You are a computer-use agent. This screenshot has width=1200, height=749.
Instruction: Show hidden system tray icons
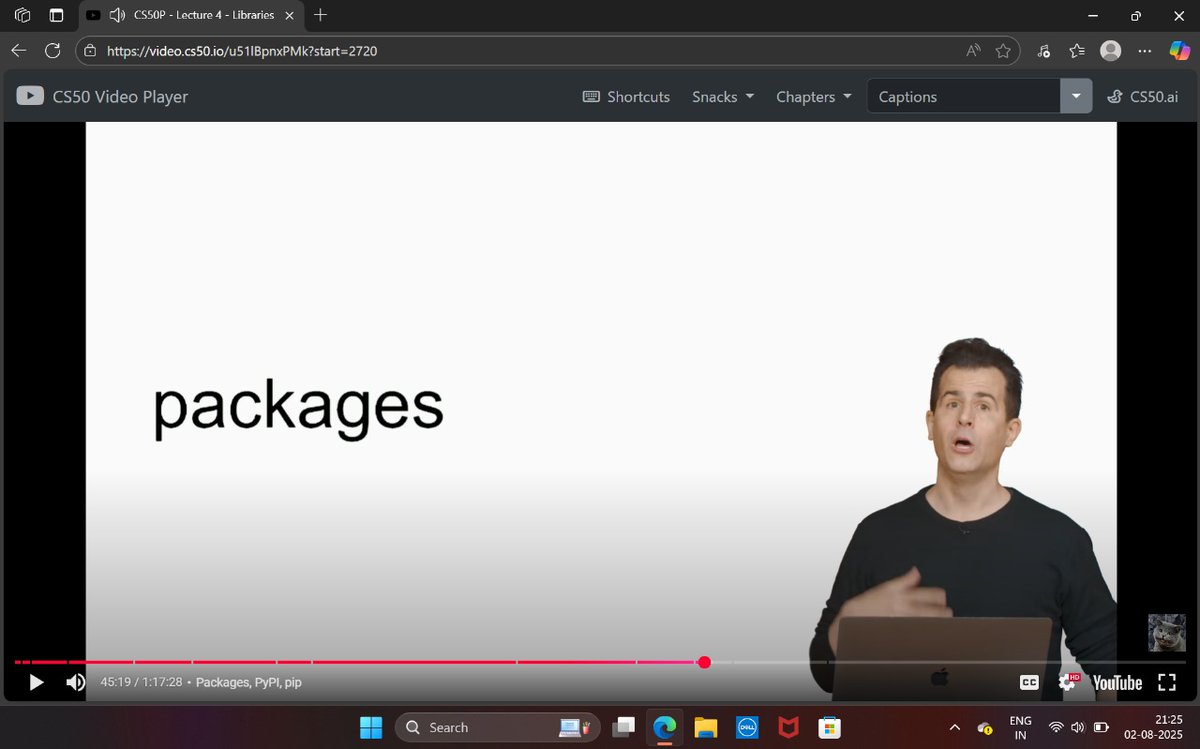point(954,727)
